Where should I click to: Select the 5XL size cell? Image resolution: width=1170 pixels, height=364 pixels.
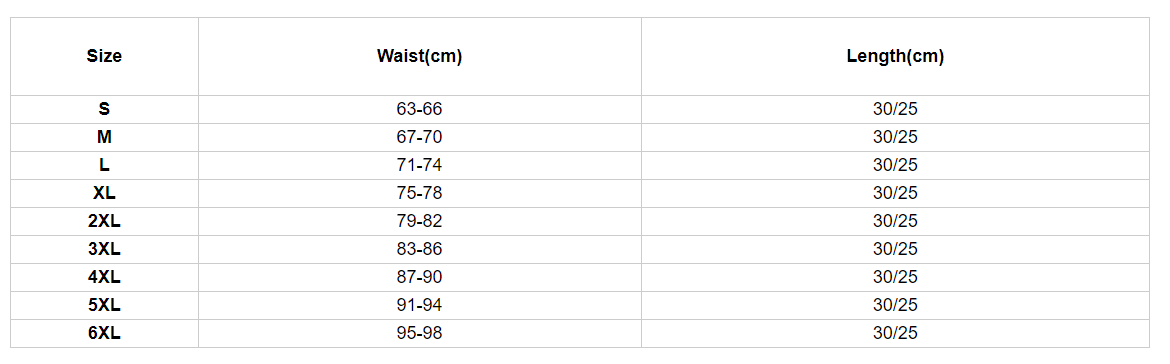[104, 305]
